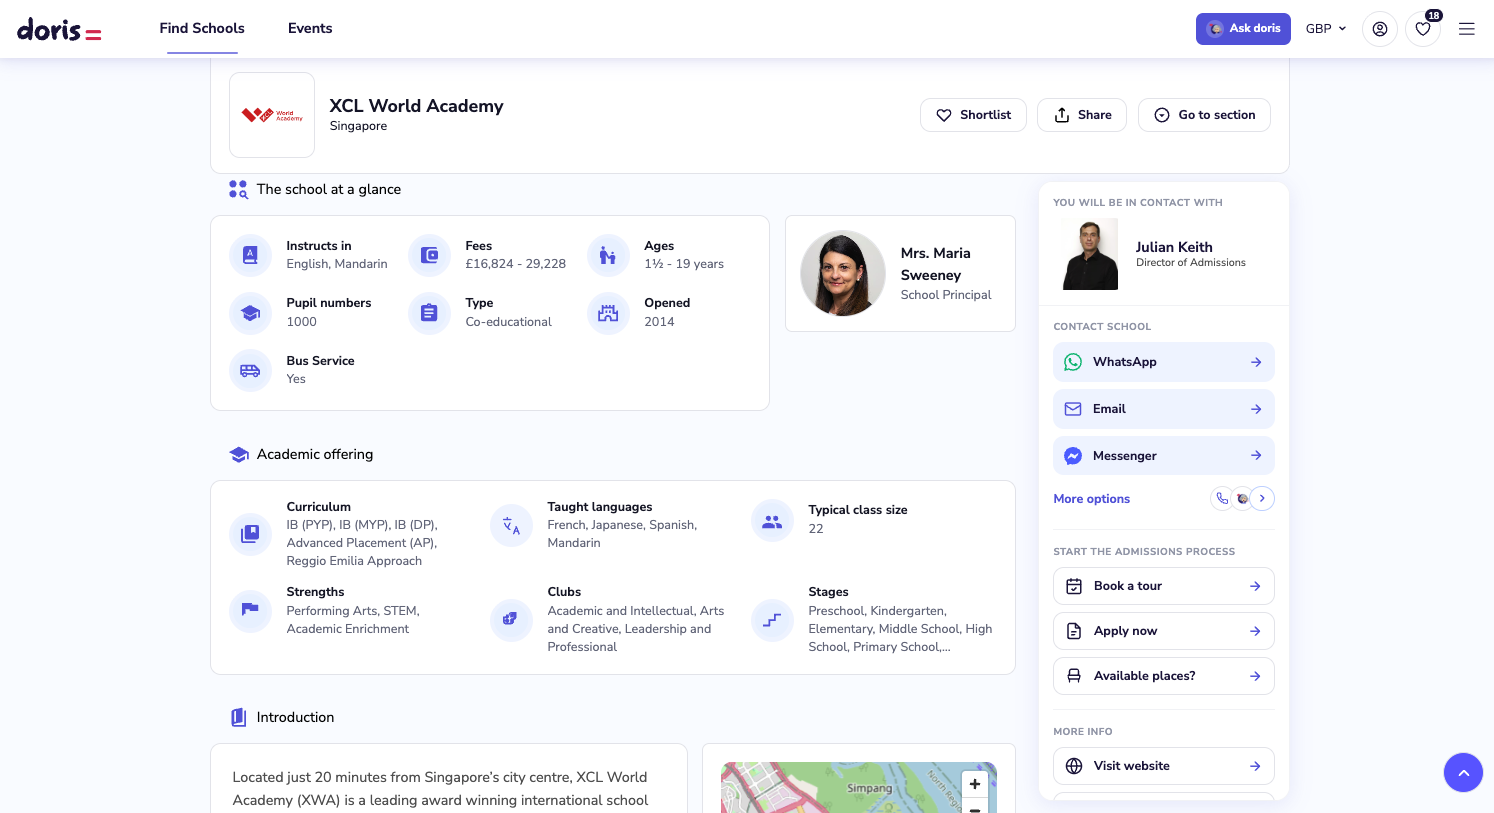Viewport: 1494px width, 813px height.
Task: Contact the school via Email
Action: [x=1164, y=409]
